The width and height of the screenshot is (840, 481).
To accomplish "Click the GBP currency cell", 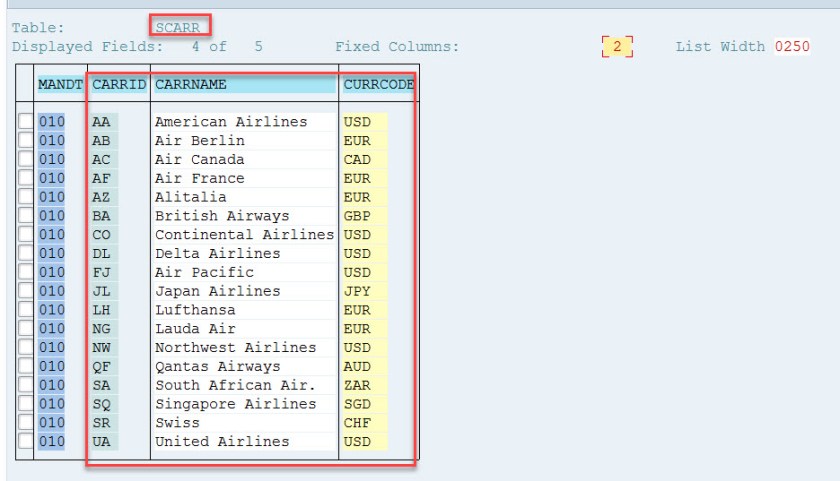I will tap(357, 216).
